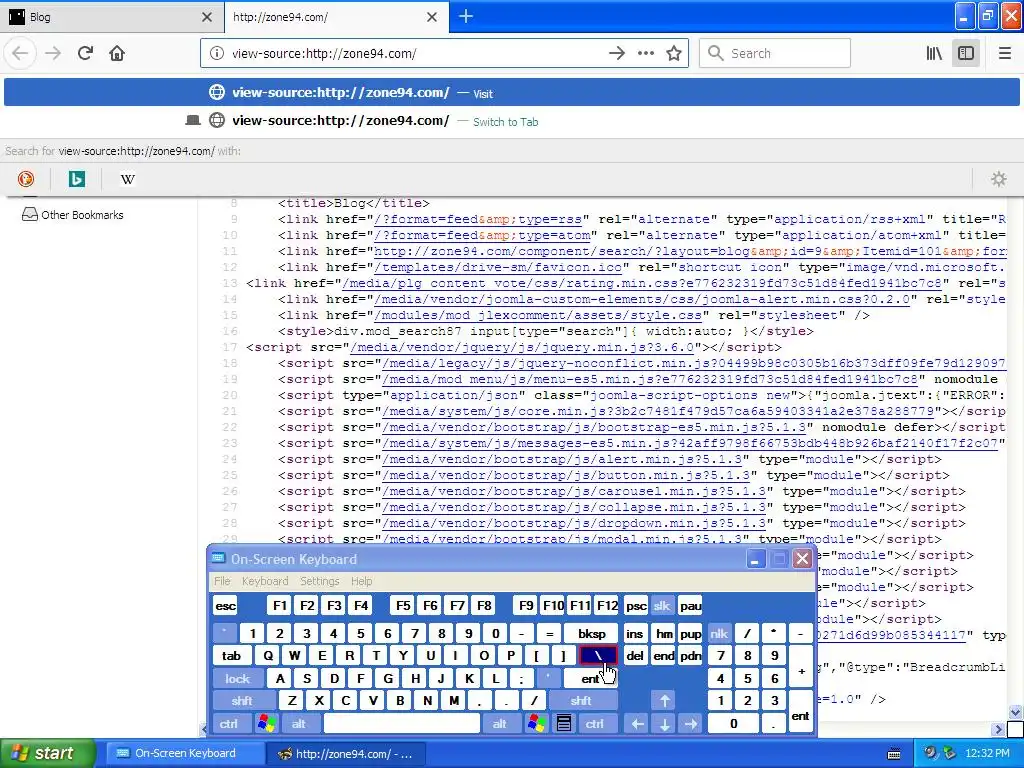Toggle the sidebar view icon
1024x768 pixels.
point(966,53)
